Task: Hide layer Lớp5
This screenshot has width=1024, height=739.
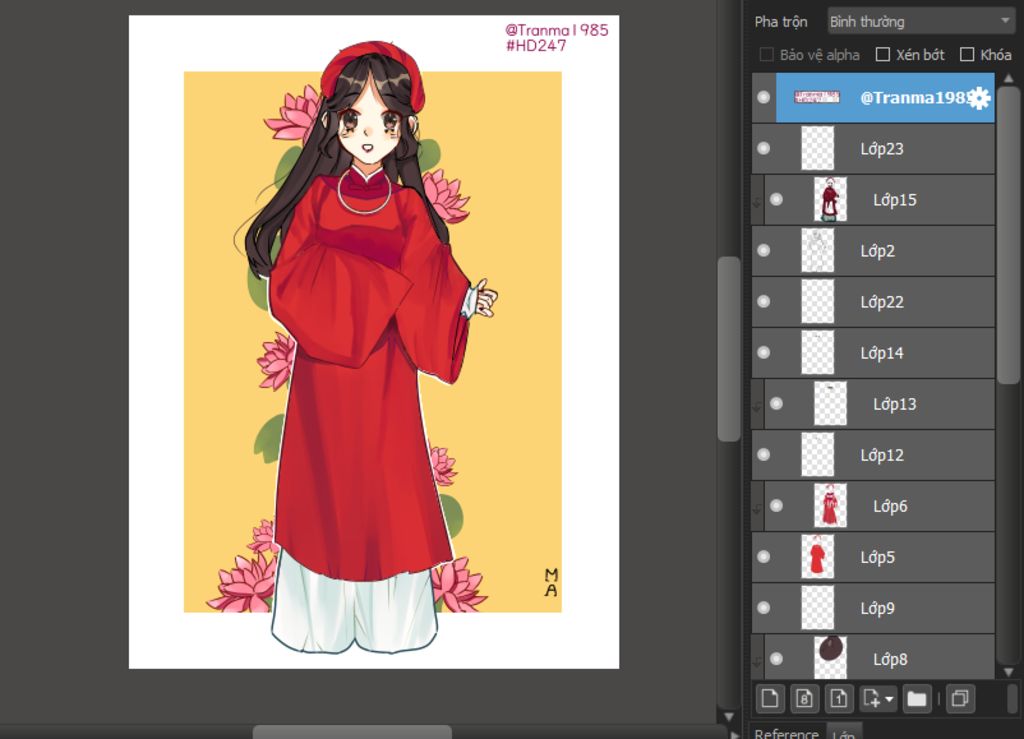Action: 763,556
